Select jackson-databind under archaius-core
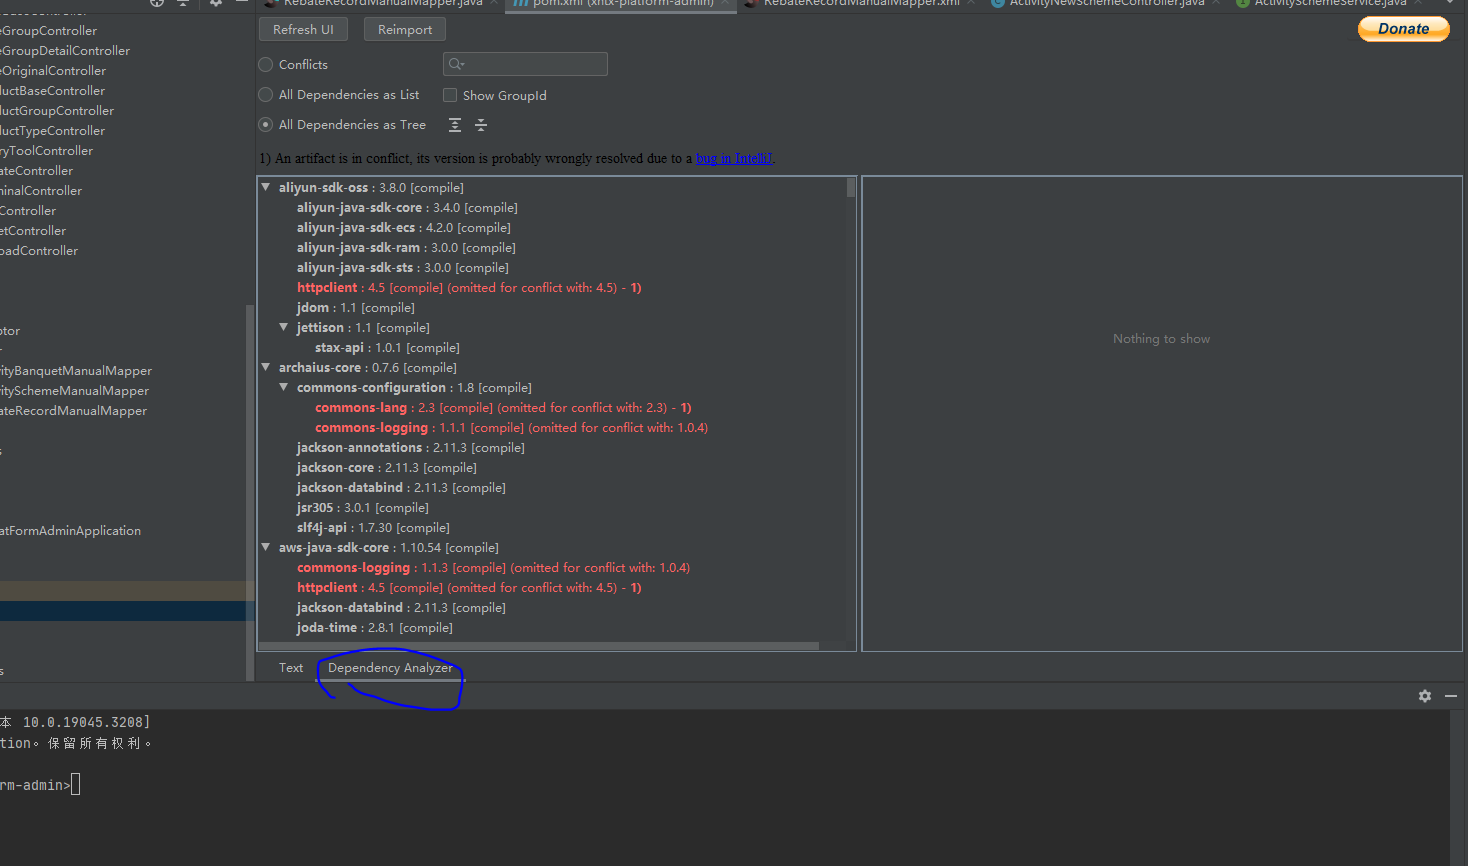Image resolution: width=1468 pixels, height=866 pixels. tap(401, 487)
